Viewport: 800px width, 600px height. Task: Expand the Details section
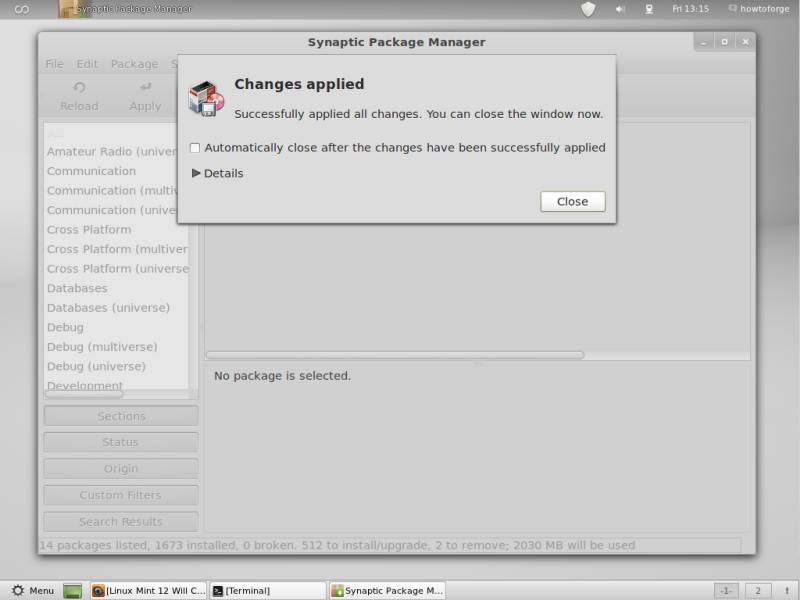click(x=217, y=173)
